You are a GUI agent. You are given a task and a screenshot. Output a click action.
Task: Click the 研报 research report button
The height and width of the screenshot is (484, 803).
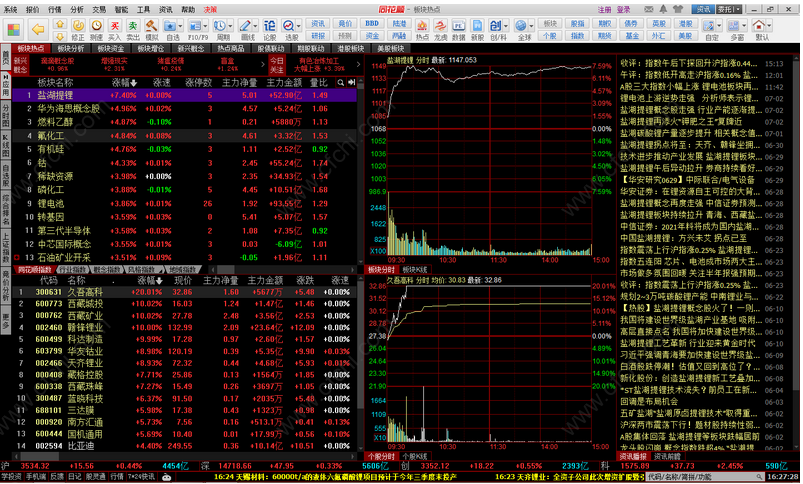pos(318,35)
